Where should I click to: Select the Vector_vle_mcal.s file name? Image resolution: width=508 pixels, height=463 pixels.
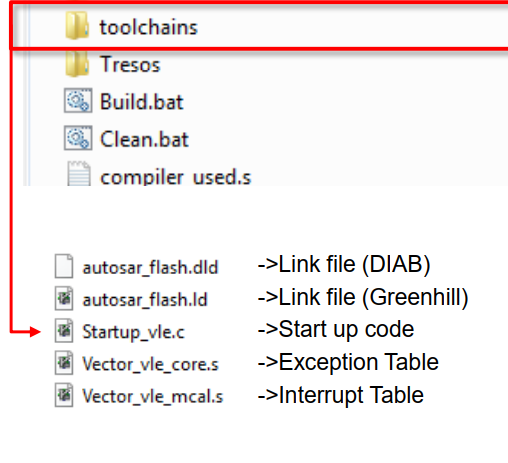[153, 396]
